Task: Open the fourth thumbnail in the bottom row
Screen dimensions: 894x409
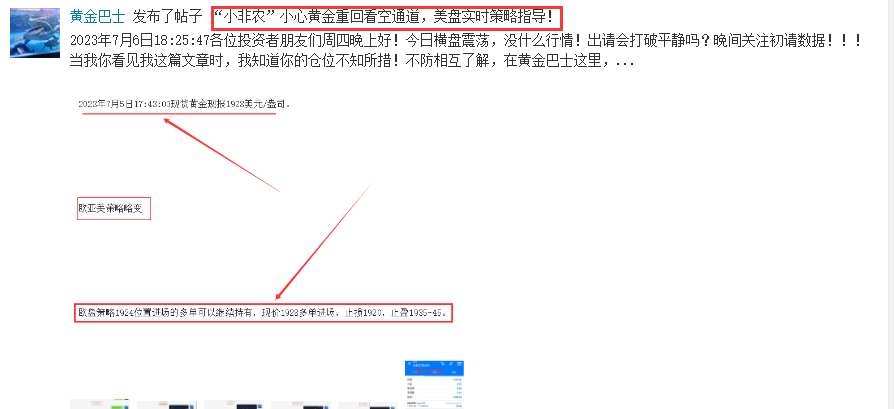Action: 300,404
